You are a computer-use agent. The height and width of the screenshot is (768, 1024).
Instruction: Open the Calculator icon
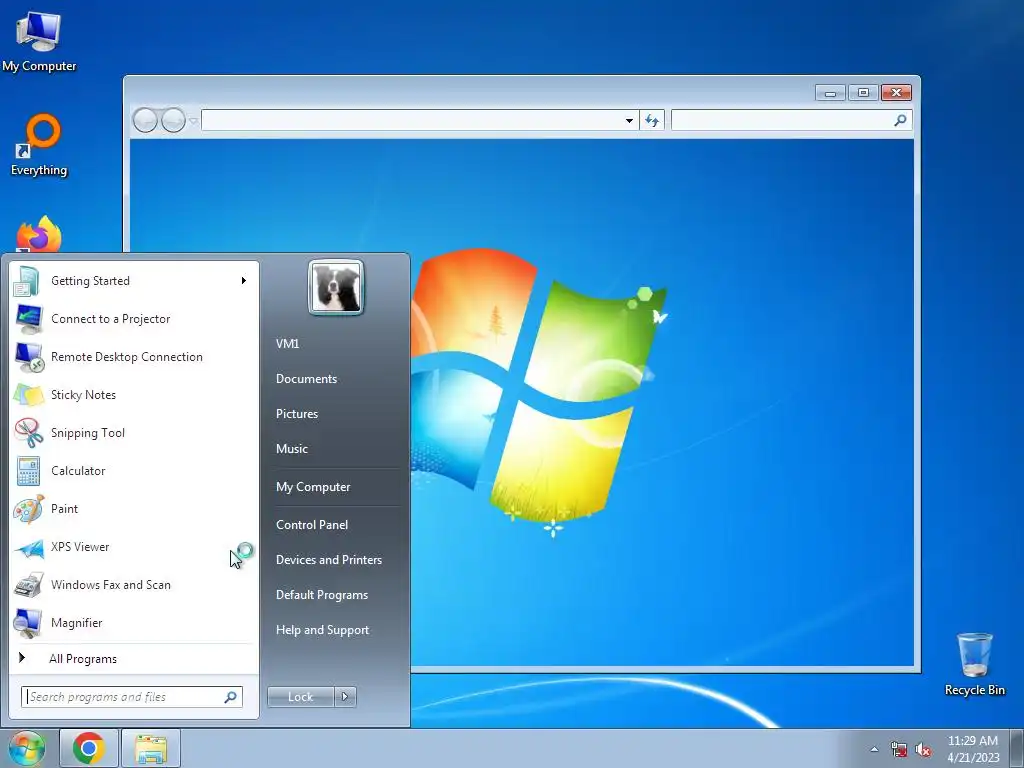pyautogui.click(x=27, y=471)
